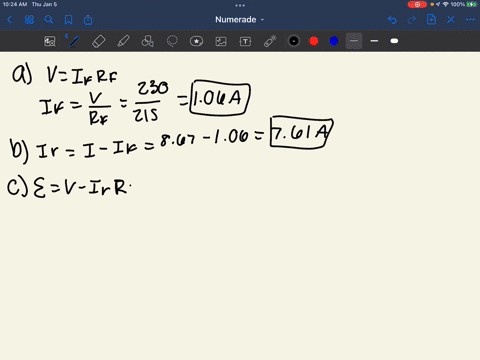
Task: Select the medium stroke width
Action: point(374,41)
